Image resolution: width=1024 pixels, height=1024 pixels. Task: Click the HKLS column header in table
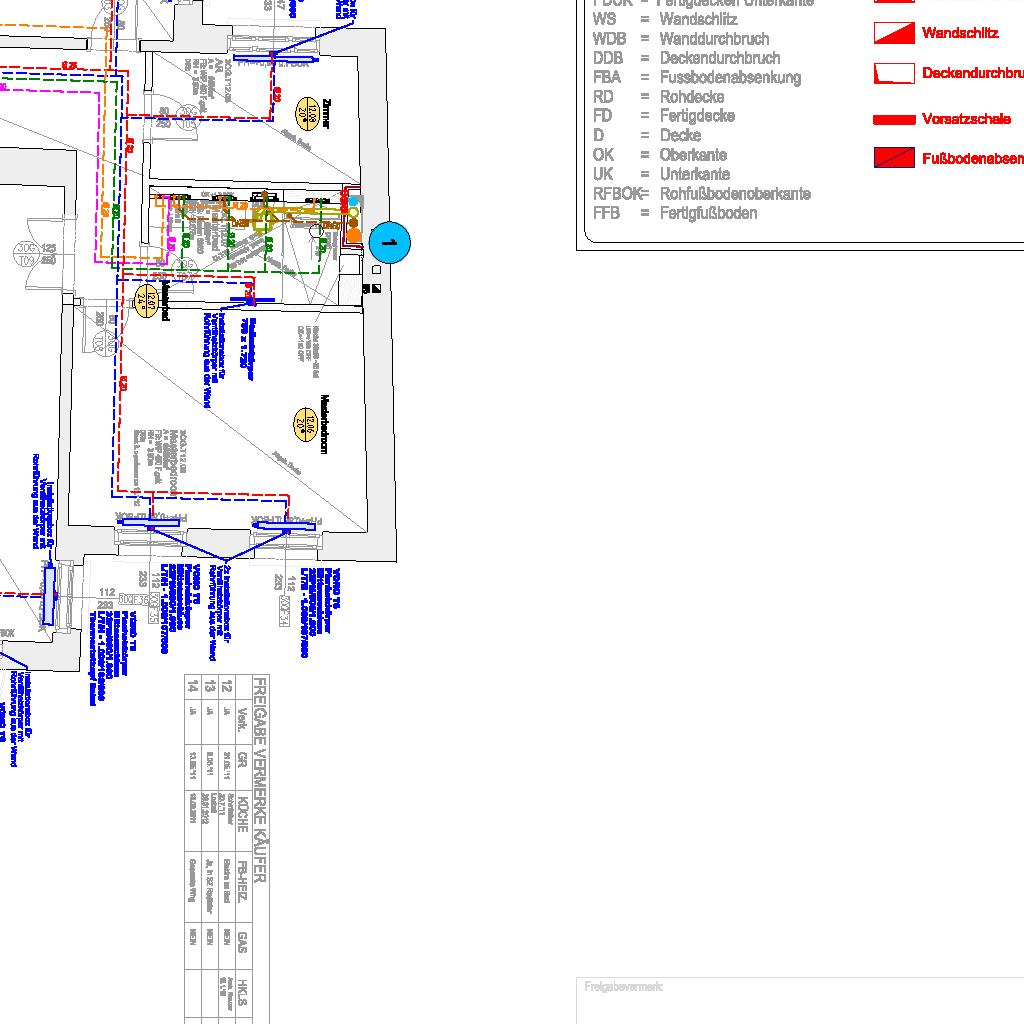coord(242,991)
